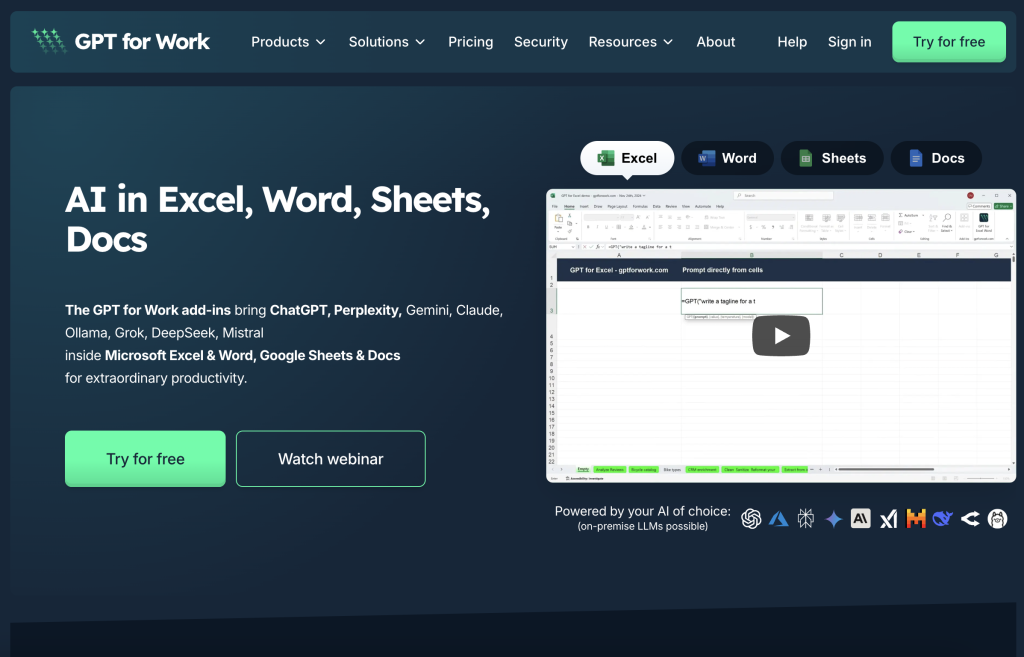This screenshot has width=1024, height=657.
Task: Click the OpenRouter arrows icon
Action: tap(970, 519)
